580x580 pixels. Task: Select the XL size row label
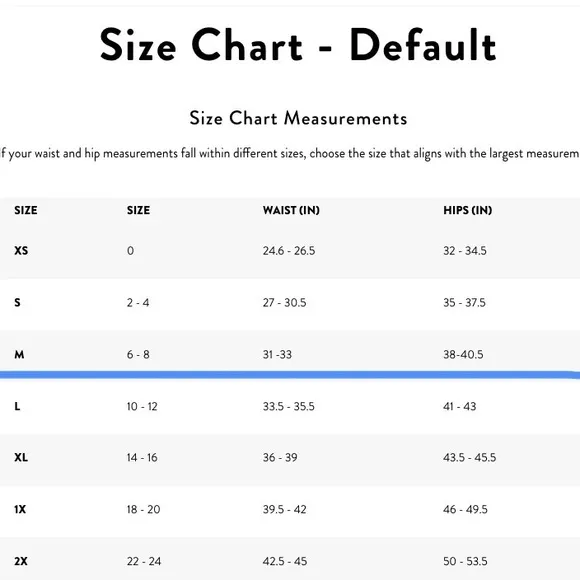21,458
